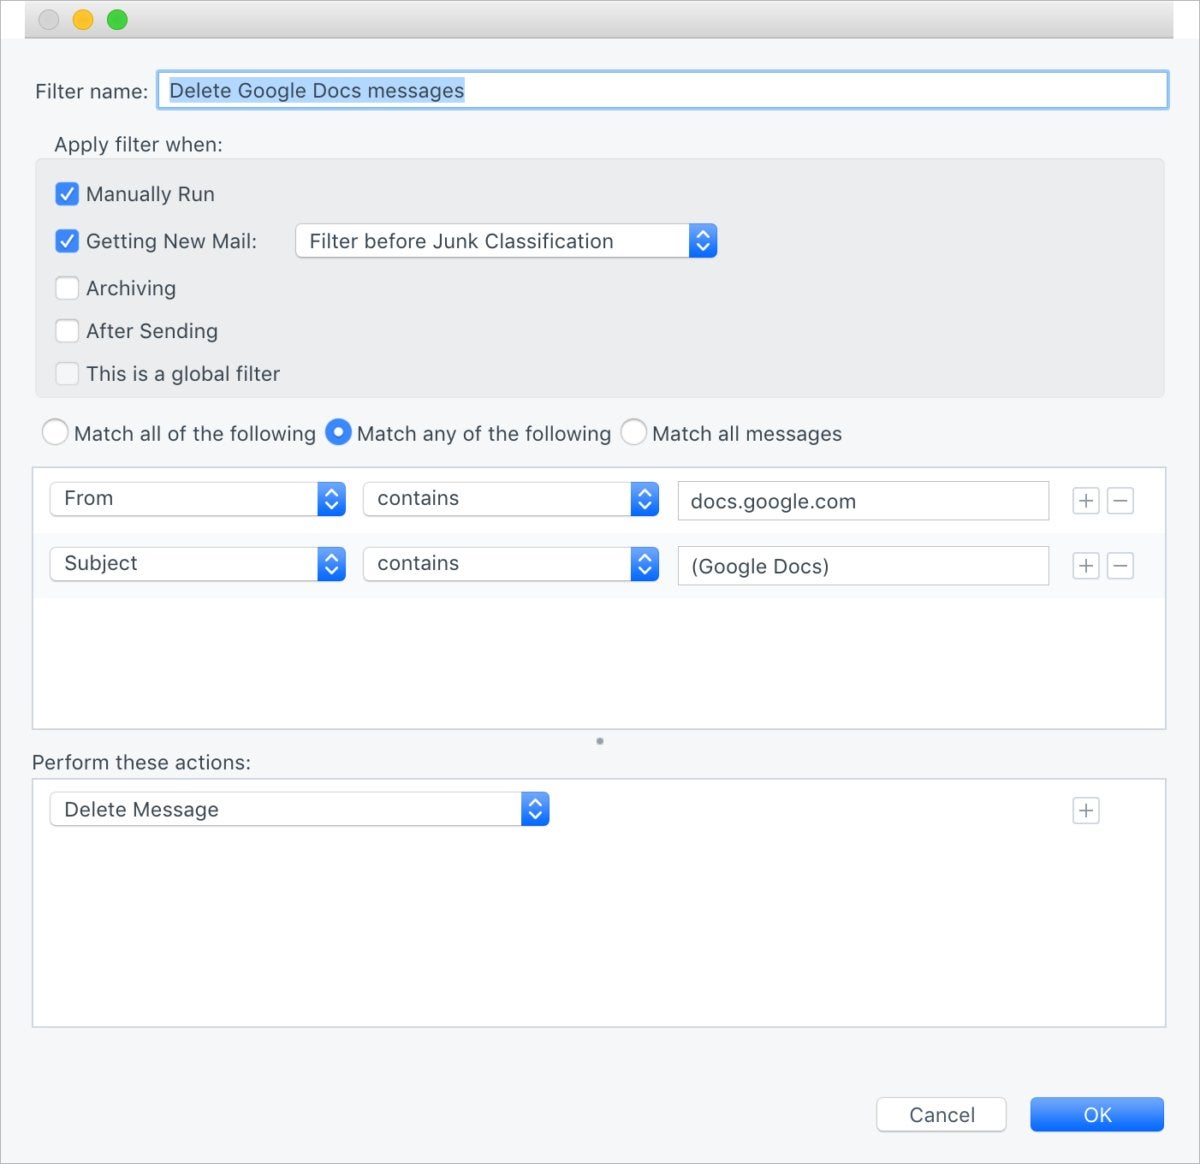Confirm the filter with OK
The image size is (1200, 1164).
1097,1115
